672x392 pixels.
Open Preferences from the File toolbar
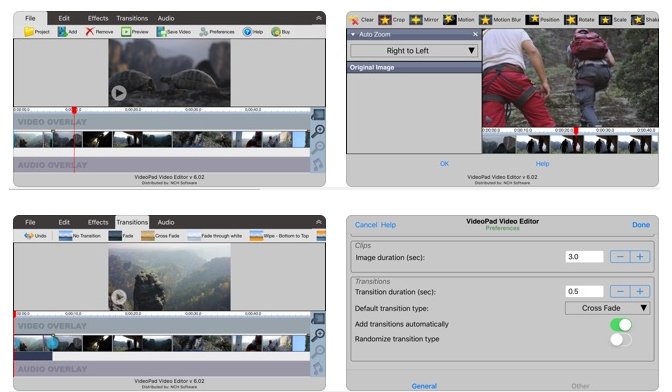tap(217, 32)
